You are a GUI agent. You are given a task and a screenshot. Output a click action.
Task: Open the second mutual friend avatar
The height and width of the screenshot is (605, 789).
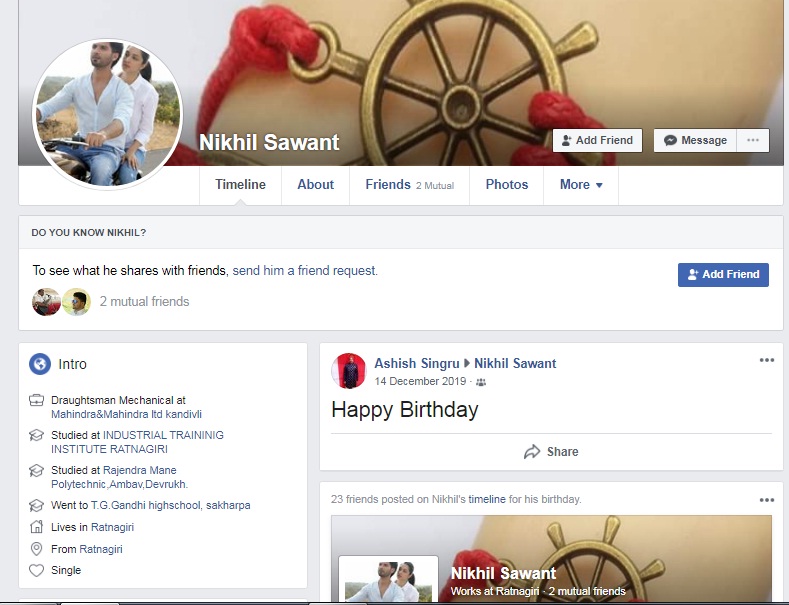(76, 301)
